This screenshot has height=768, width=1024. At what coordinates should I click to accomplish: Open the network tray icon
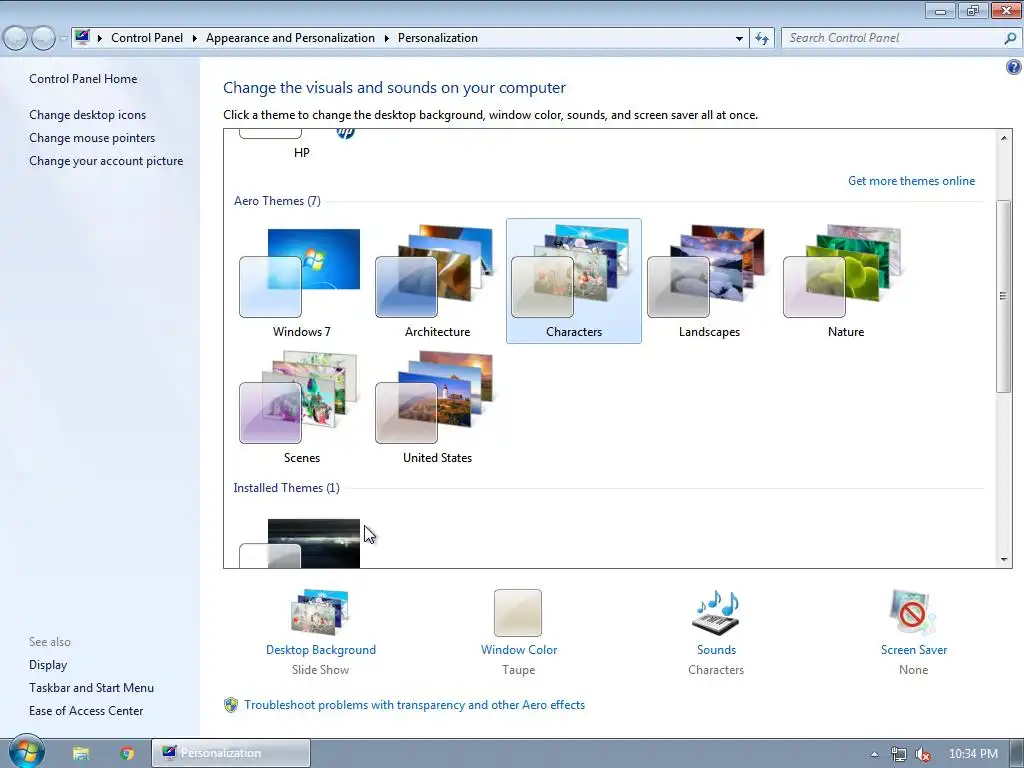[x=899, y=754]
